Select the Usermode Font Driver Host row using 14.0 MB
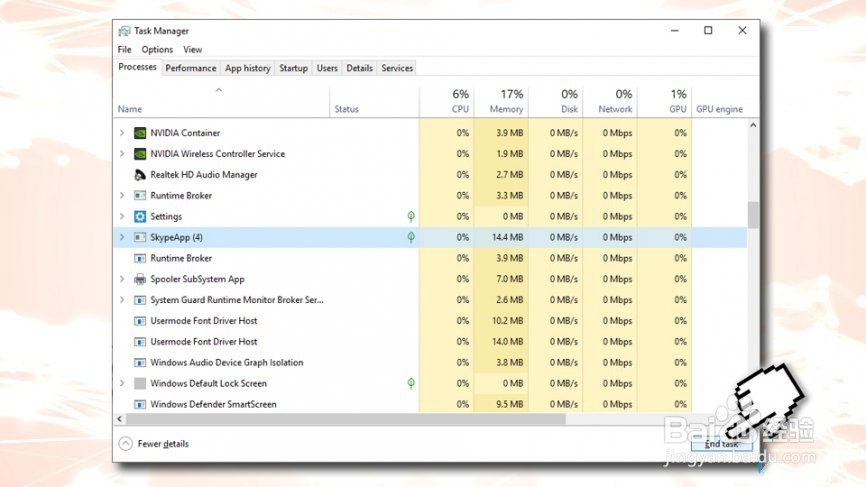866x487 pixels. (430, 342)
